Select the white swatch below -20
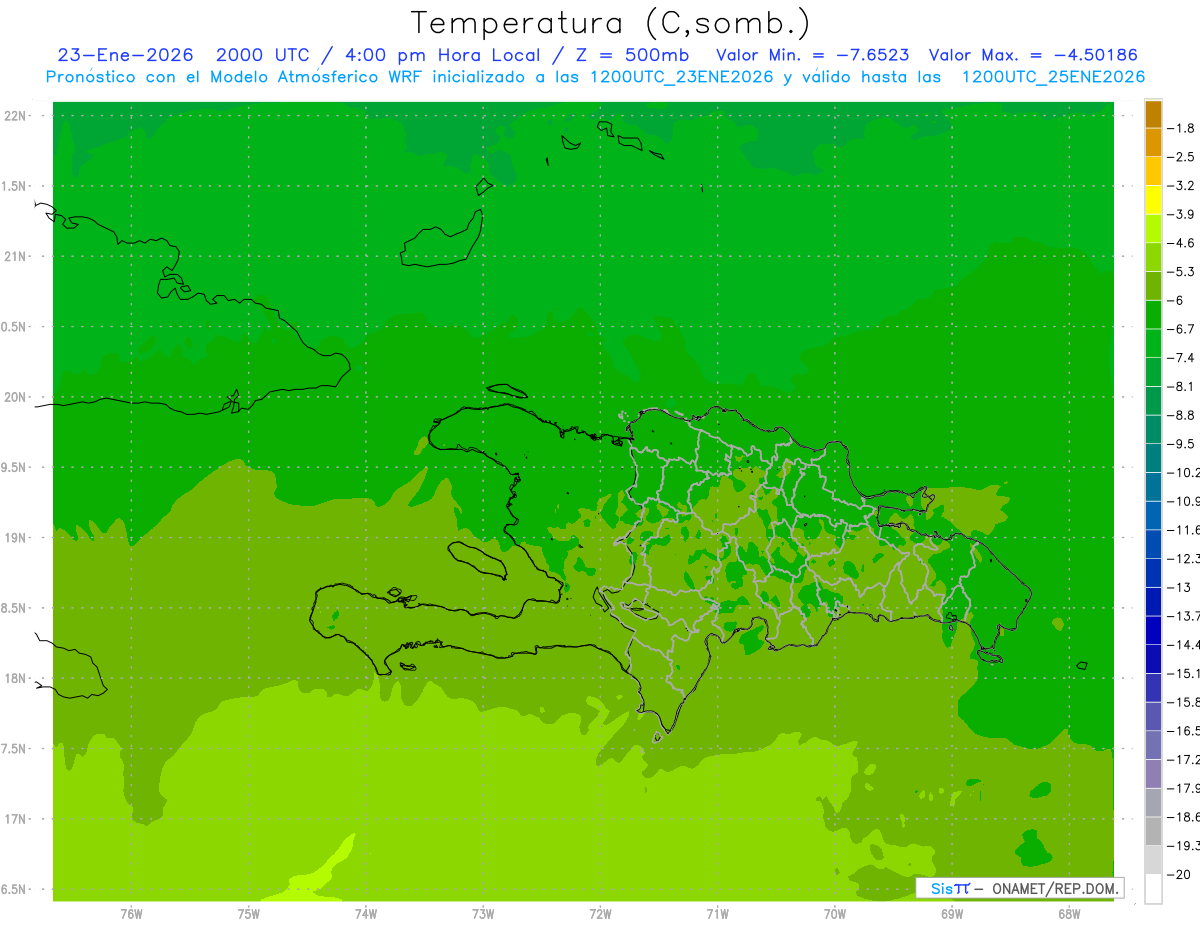1200x927 pixels. (x=1153, y=888)
